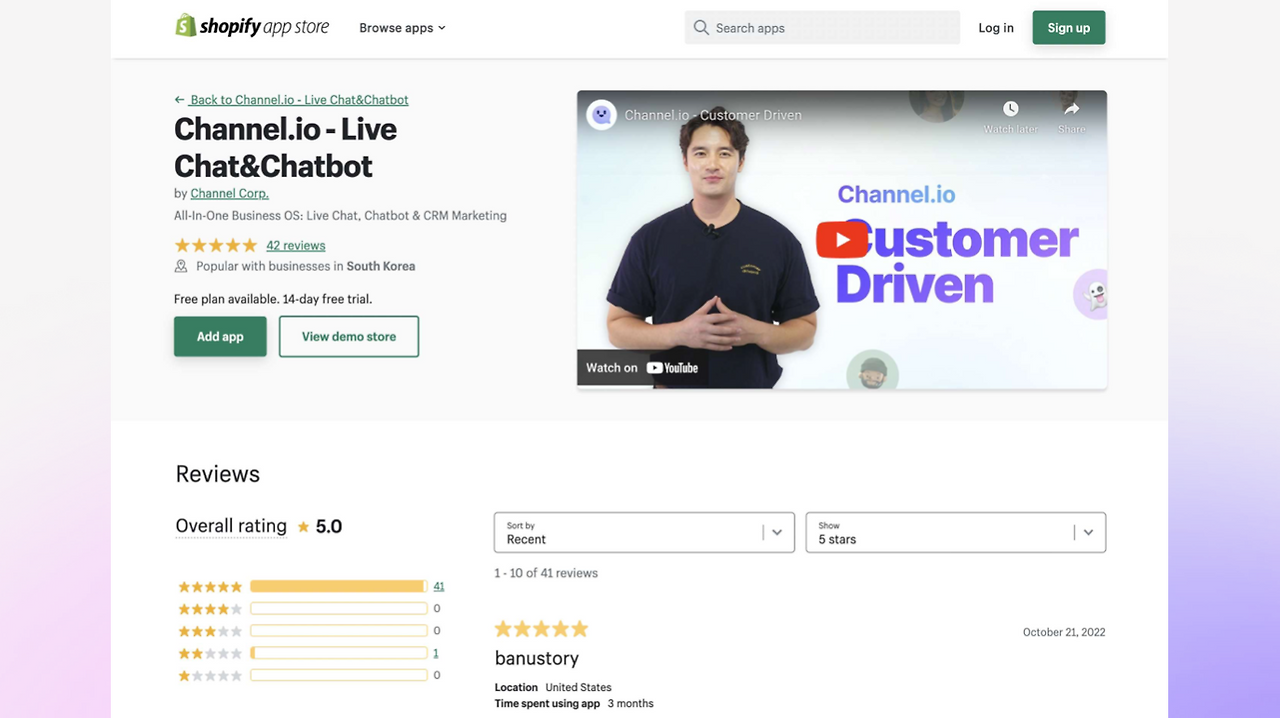Click the five-star row icons in breakdown

(x=210, y=587)
